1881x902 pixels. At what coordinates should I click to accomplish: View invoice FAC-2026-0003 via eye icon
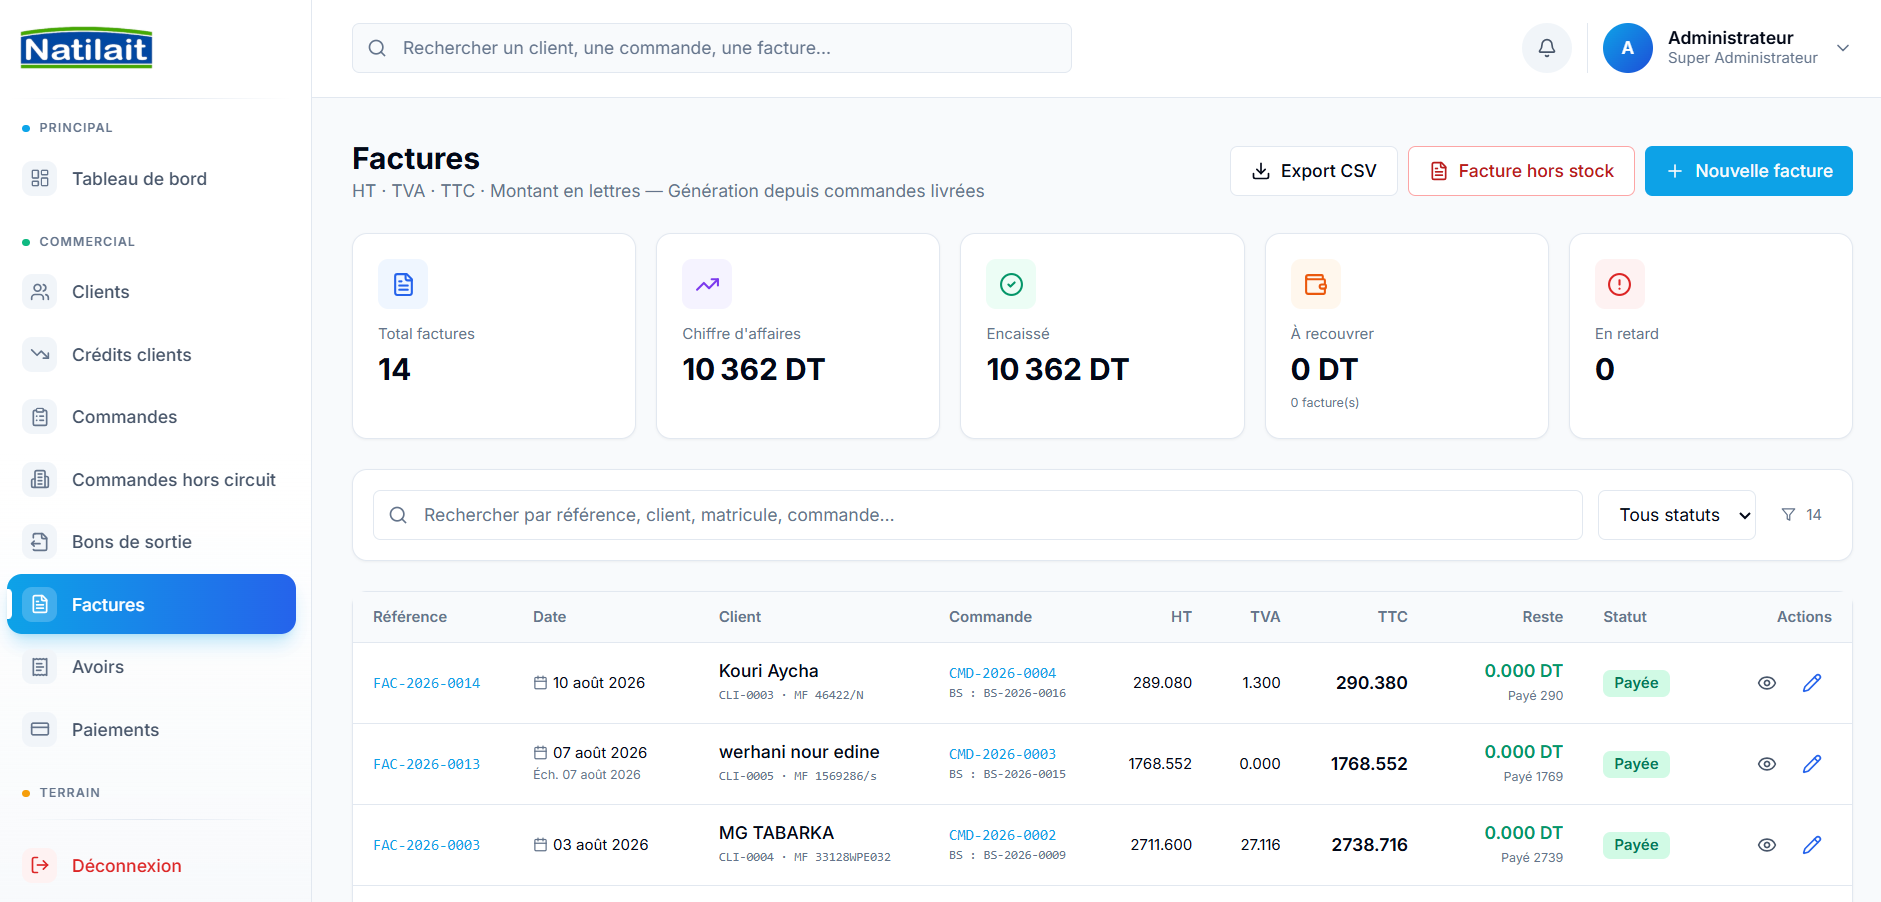coord(1767,845)
